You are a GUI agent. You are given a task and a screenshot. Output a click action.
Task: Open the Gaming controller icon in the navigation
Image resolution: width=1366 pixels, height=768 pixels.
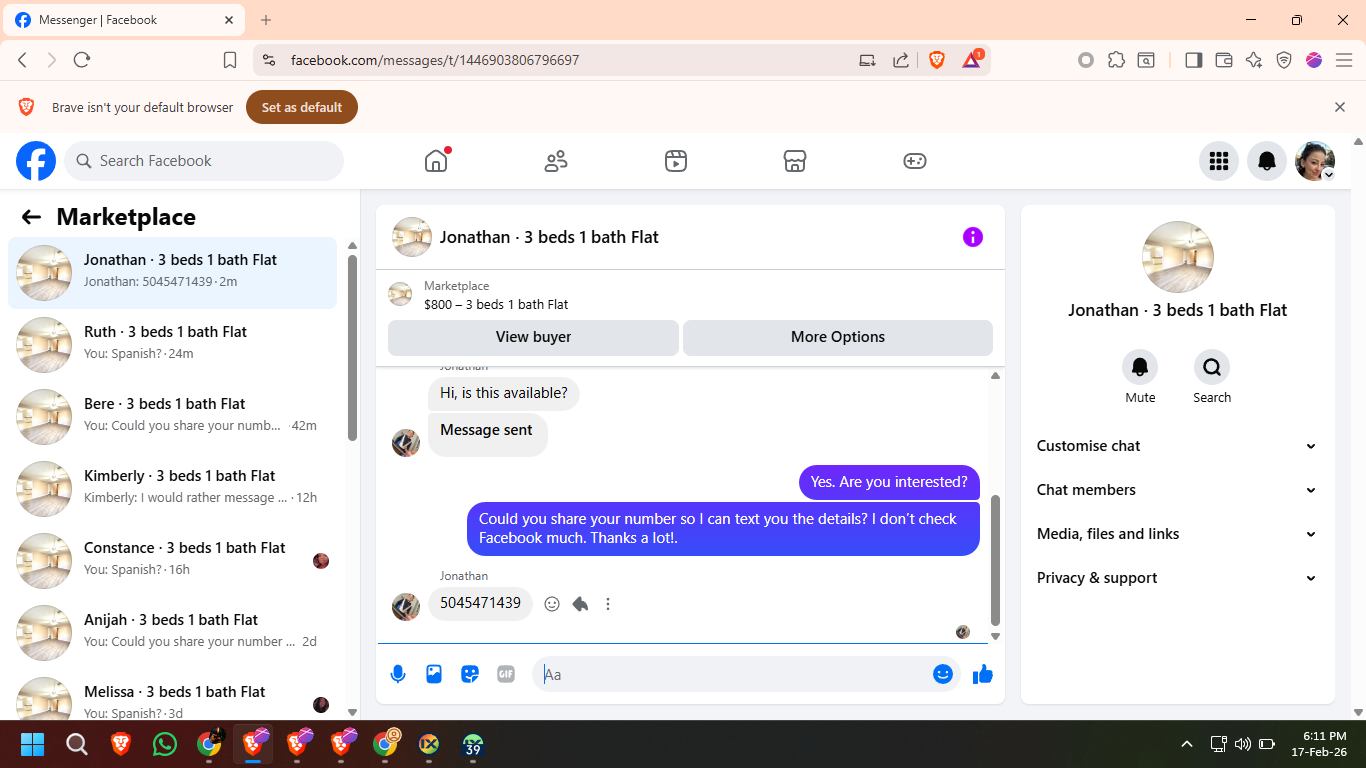tap(915, 161)
